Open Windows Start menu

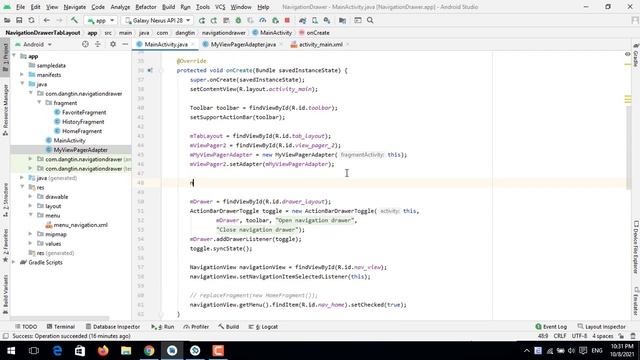11,351
